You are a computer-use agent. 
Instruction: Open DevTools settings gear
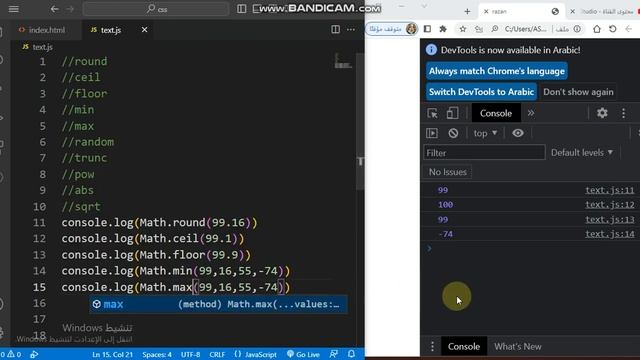coord(602,113)
